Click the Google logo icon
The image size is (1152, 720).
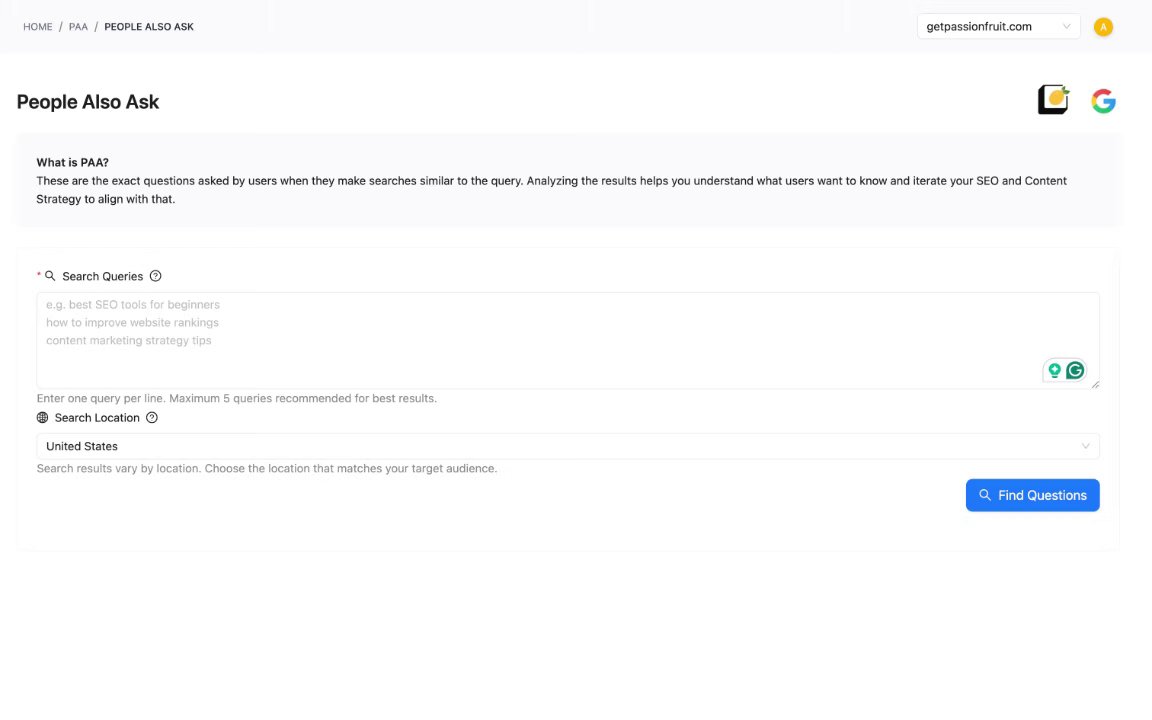point(1103,101)
